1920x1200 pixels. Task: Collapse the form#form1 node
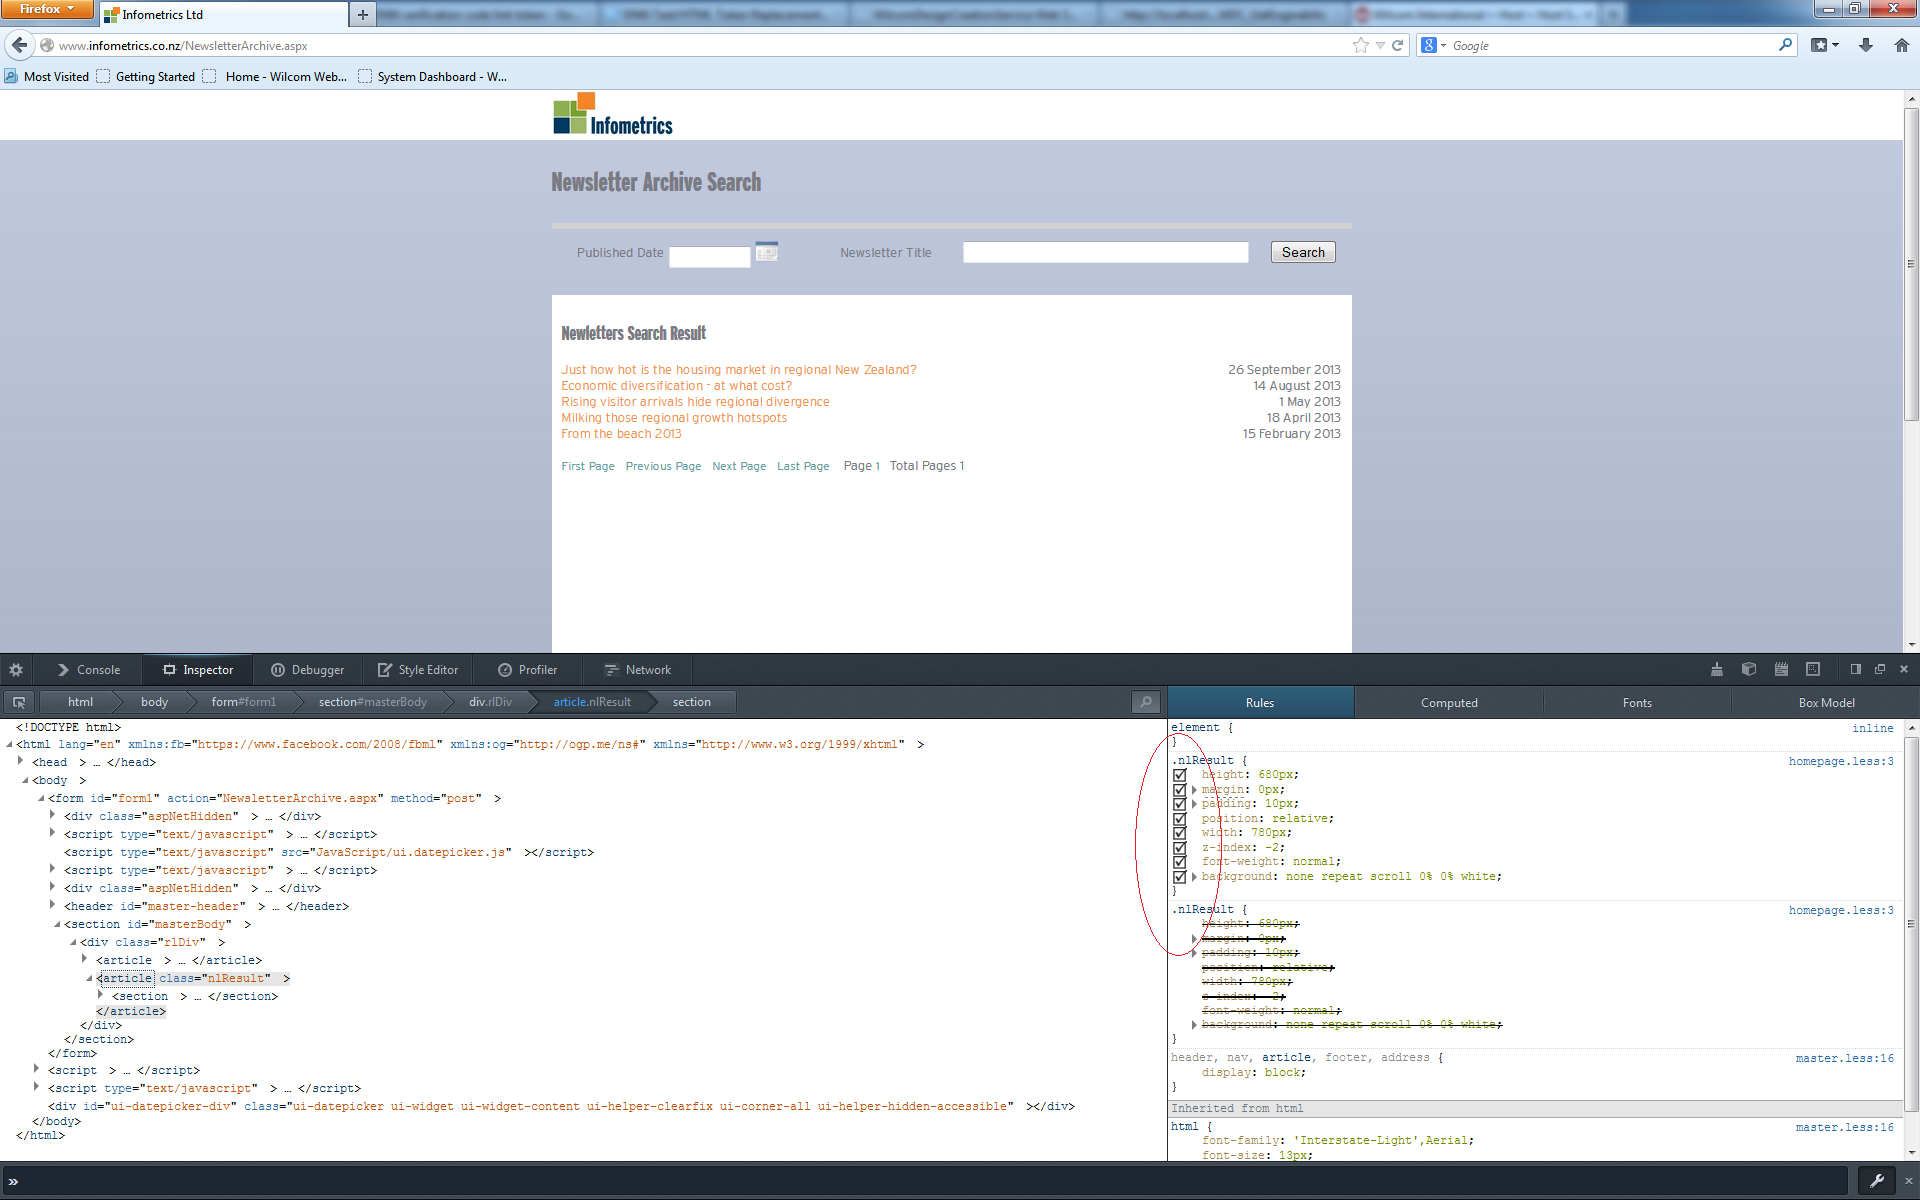pos(41,798)
